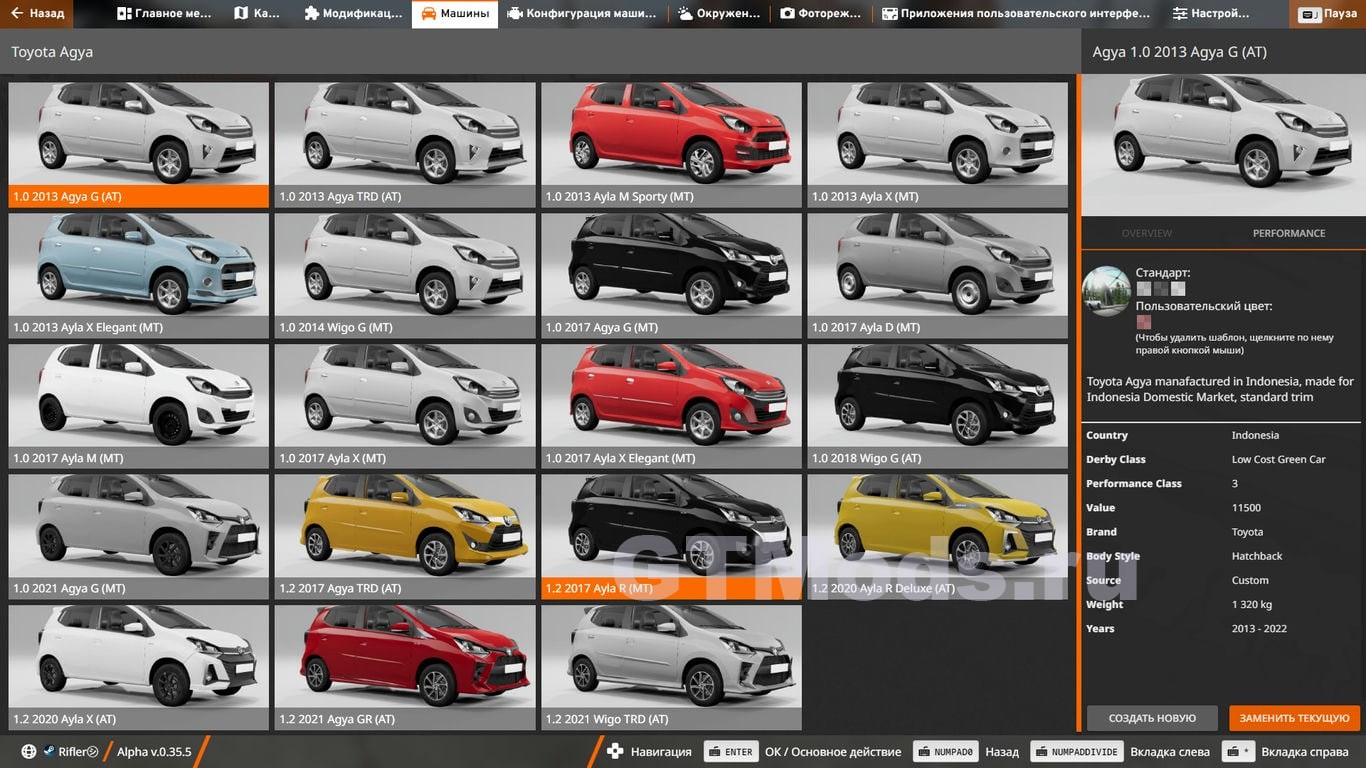The image size is (1366, 768).
Task: Click the Years value 2013 - 2022
Action: pos(1259,628)
